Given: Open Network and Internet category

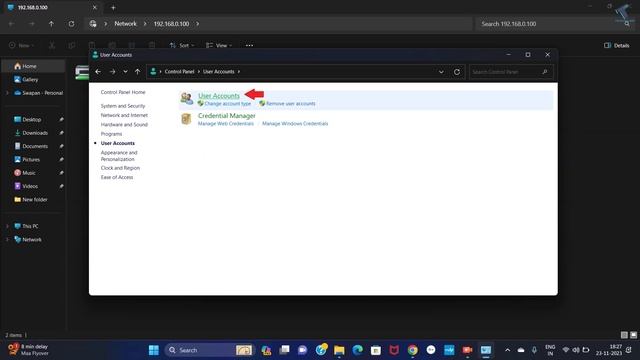Looking at the screenshot, I should click(x=124, y=116).
